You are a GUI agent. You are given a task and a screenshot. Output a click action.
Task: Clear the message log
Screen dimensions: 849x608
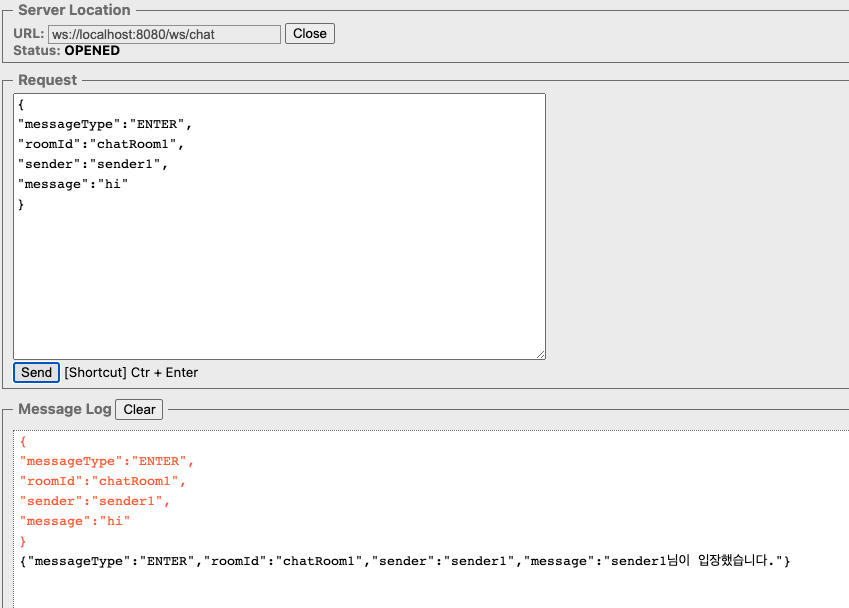(x=139, y=409)
